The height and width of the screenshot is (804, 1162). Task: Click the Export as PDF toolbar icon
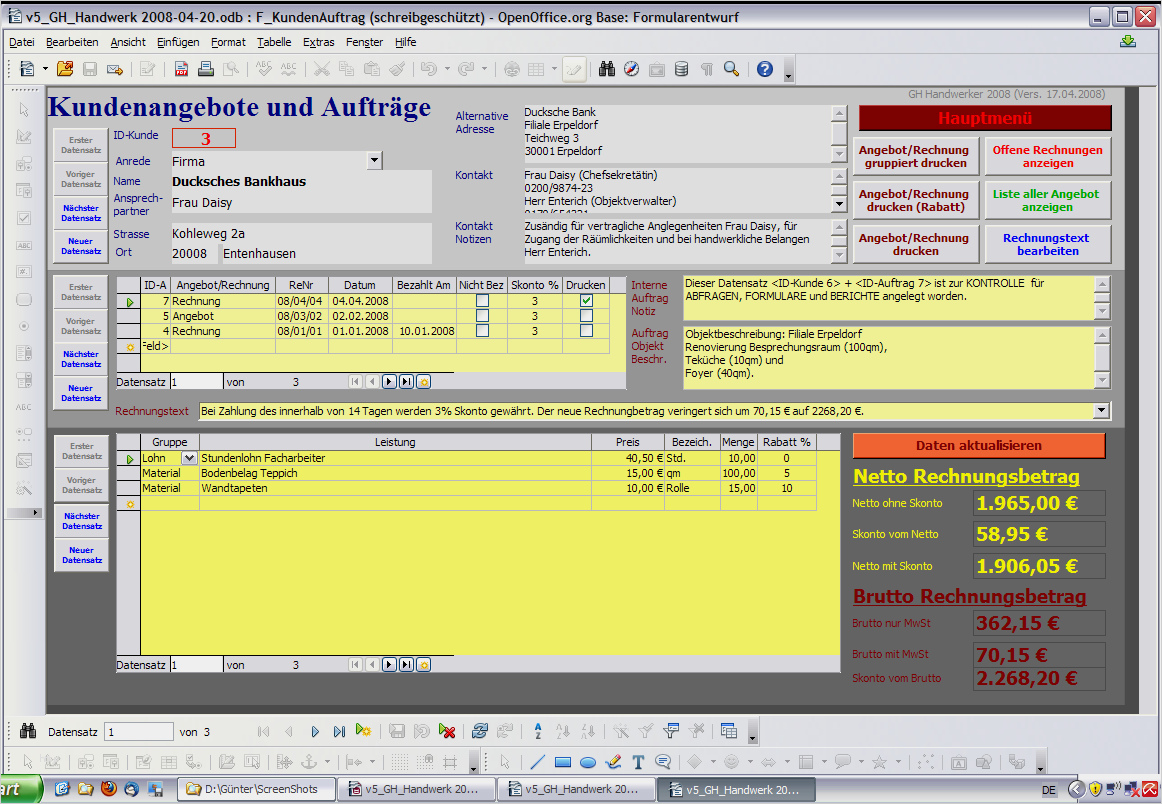click(181, 69)
